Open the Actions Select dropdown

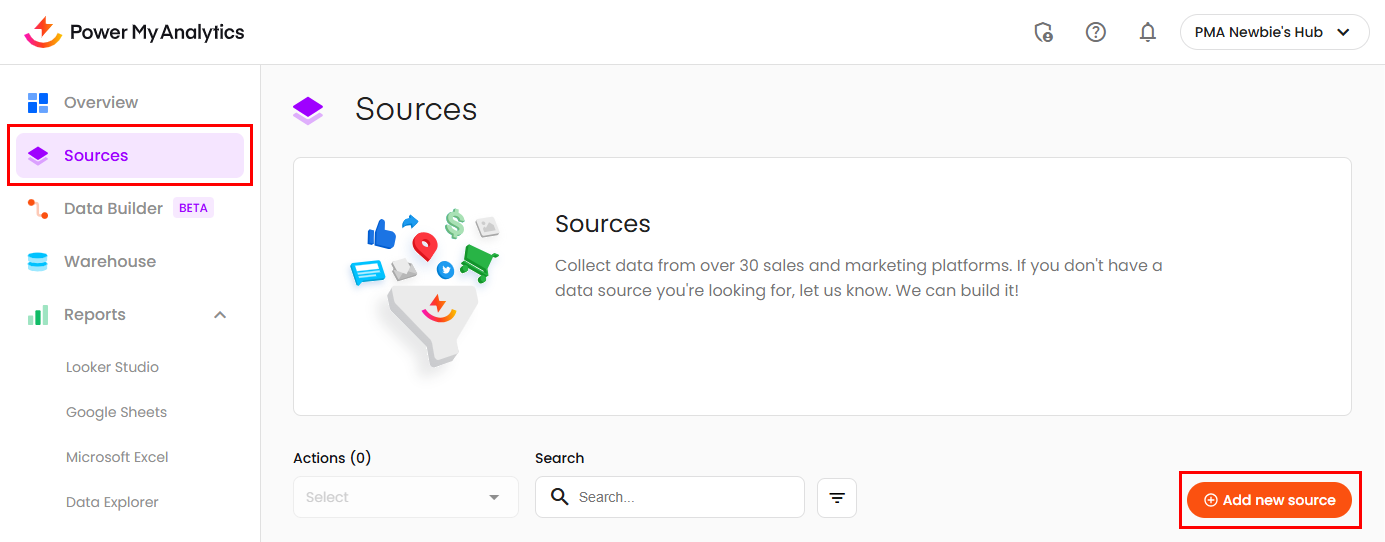coord(405,497)
